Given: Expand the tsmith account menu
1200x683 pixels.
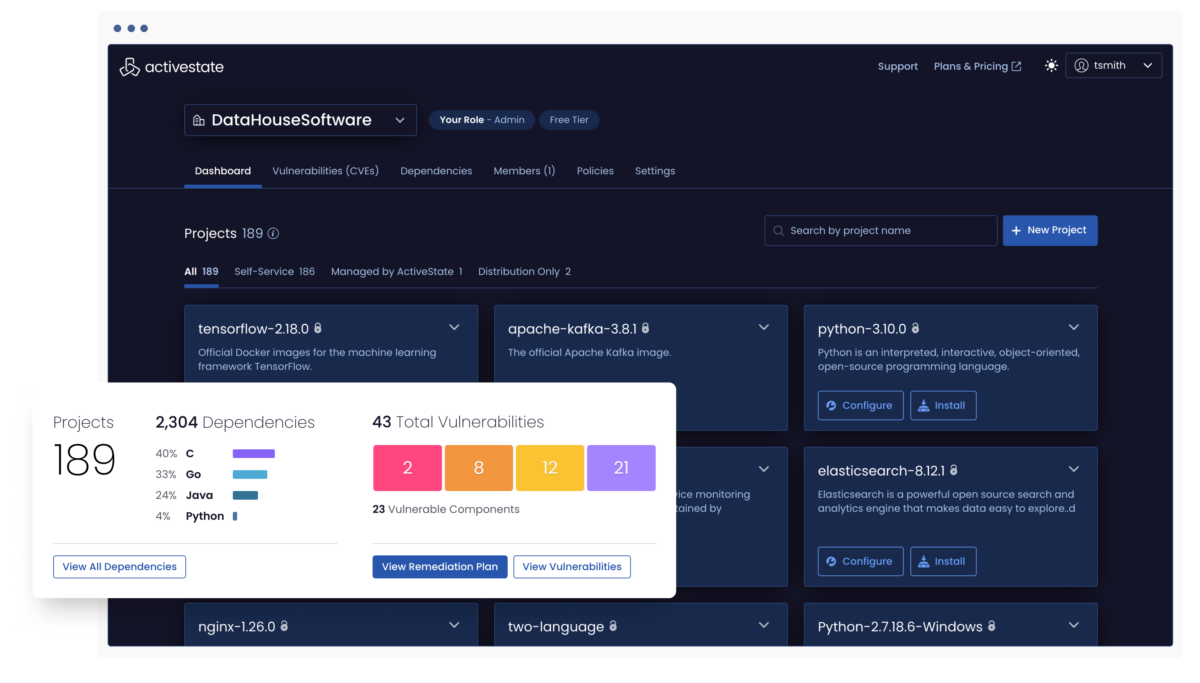Looking at the screenshot, I should pos(1147,64).
